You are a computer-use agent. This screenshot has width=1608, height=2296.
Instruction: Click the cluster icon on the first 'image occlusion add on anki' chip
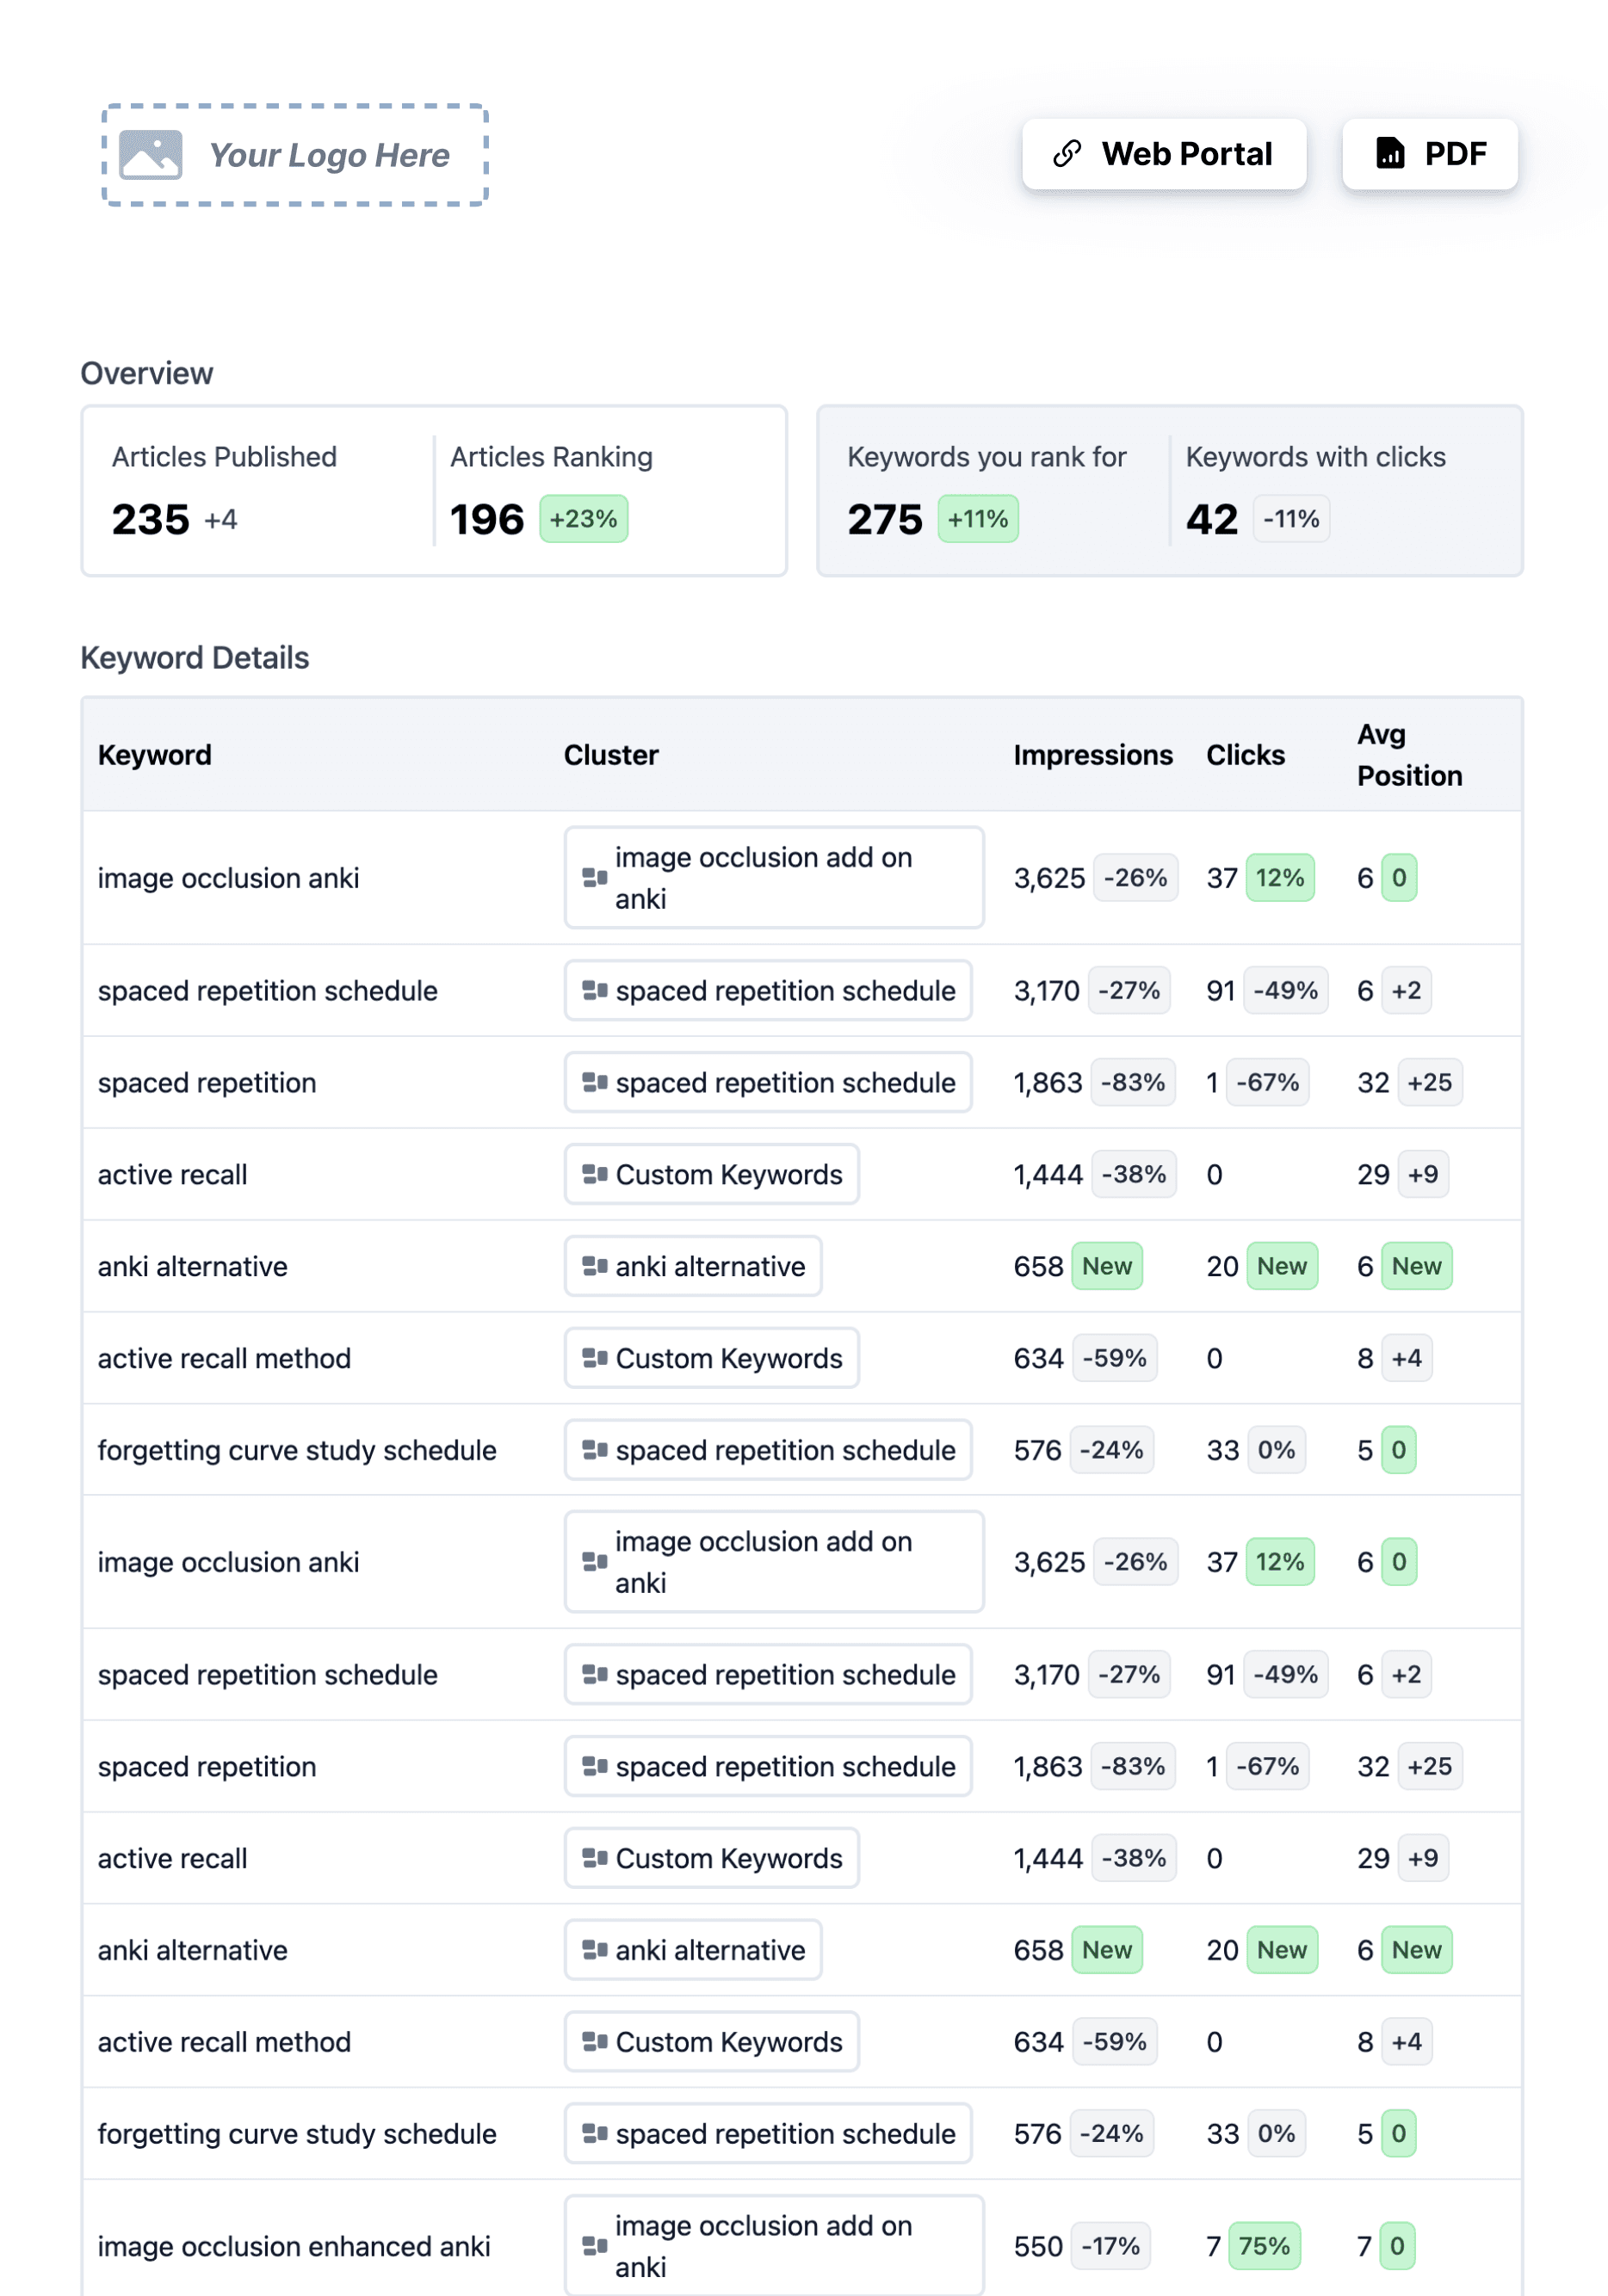(x=595, y=878)
